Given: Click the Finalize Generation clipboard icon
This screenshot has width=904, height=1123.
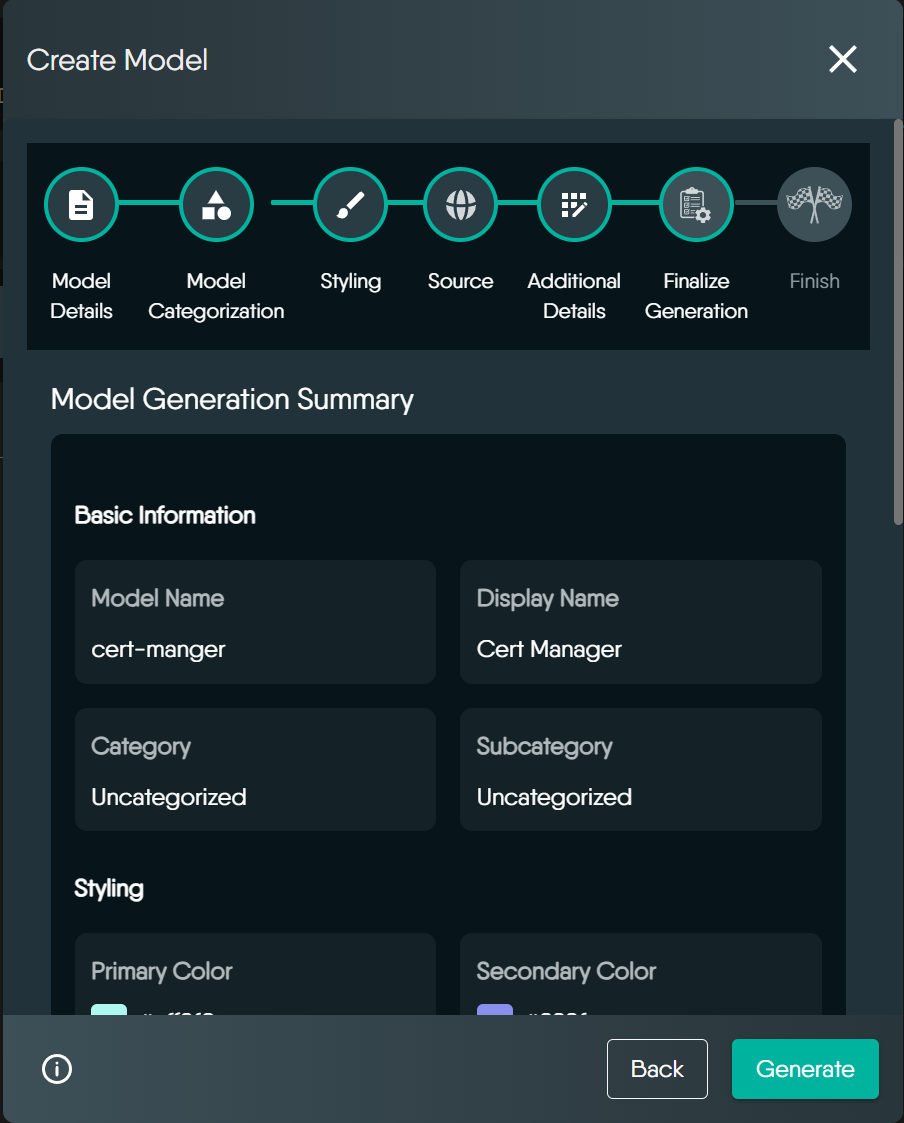Looking at the screenshot, I should [x=696, y=205].
